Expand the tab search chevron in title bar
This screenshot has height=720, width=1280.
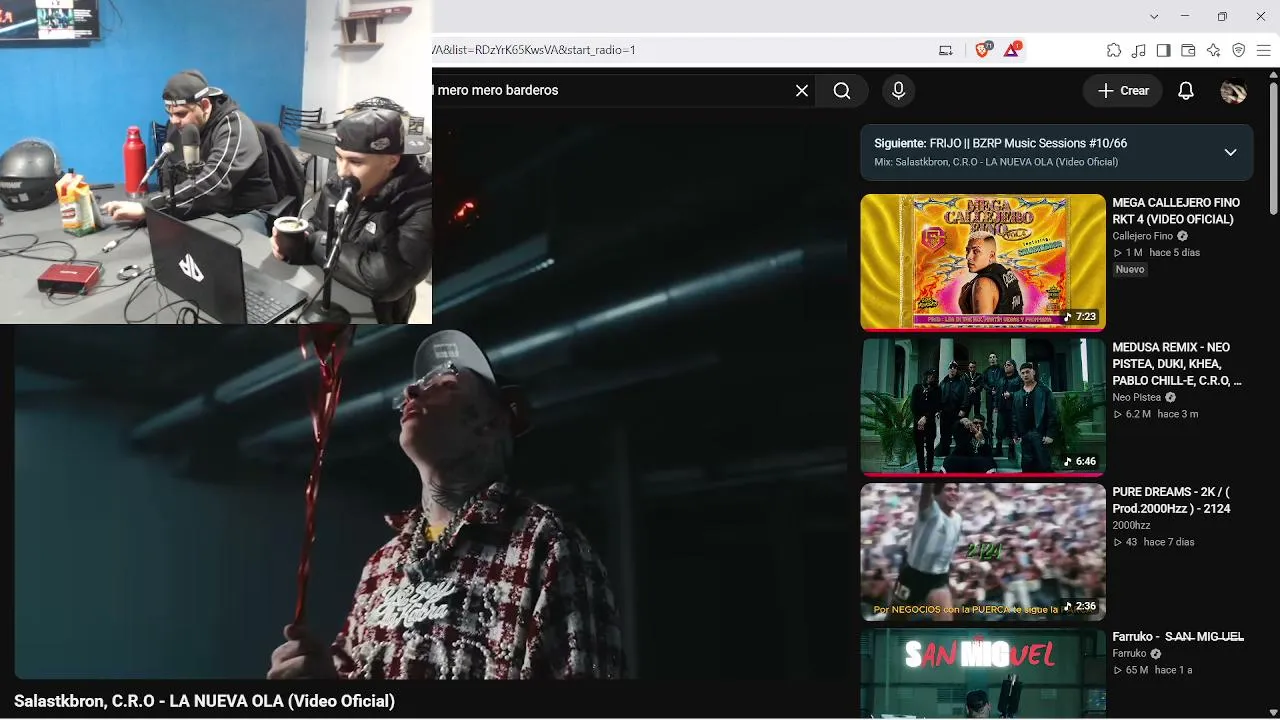tap(1154, 17)
